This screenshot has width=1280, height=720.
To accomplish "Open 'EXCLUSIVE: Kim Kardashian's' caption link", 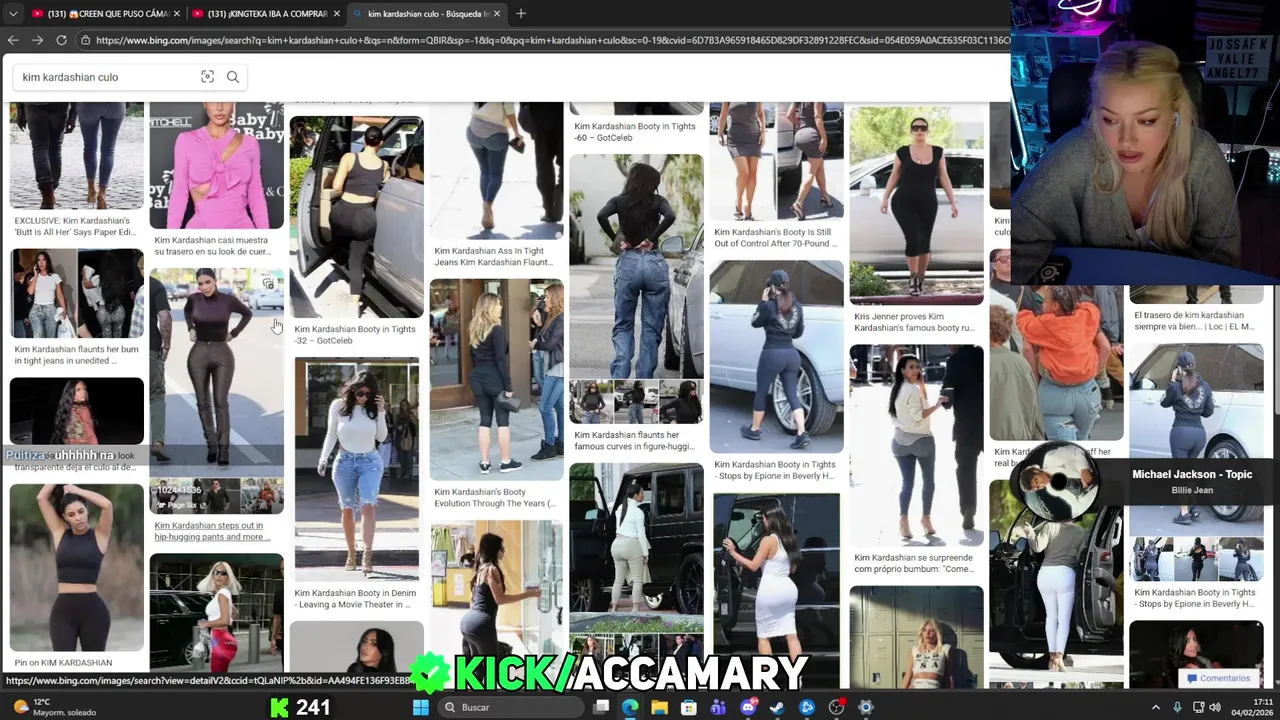I will coord(75,226).
